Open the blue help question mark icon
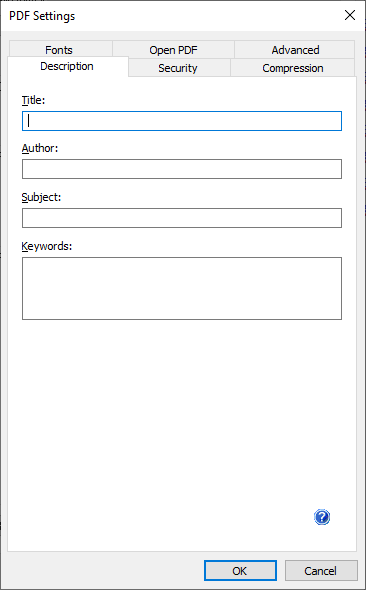The image size is (366, 590). pyautogui.click(x=322, y=517)
